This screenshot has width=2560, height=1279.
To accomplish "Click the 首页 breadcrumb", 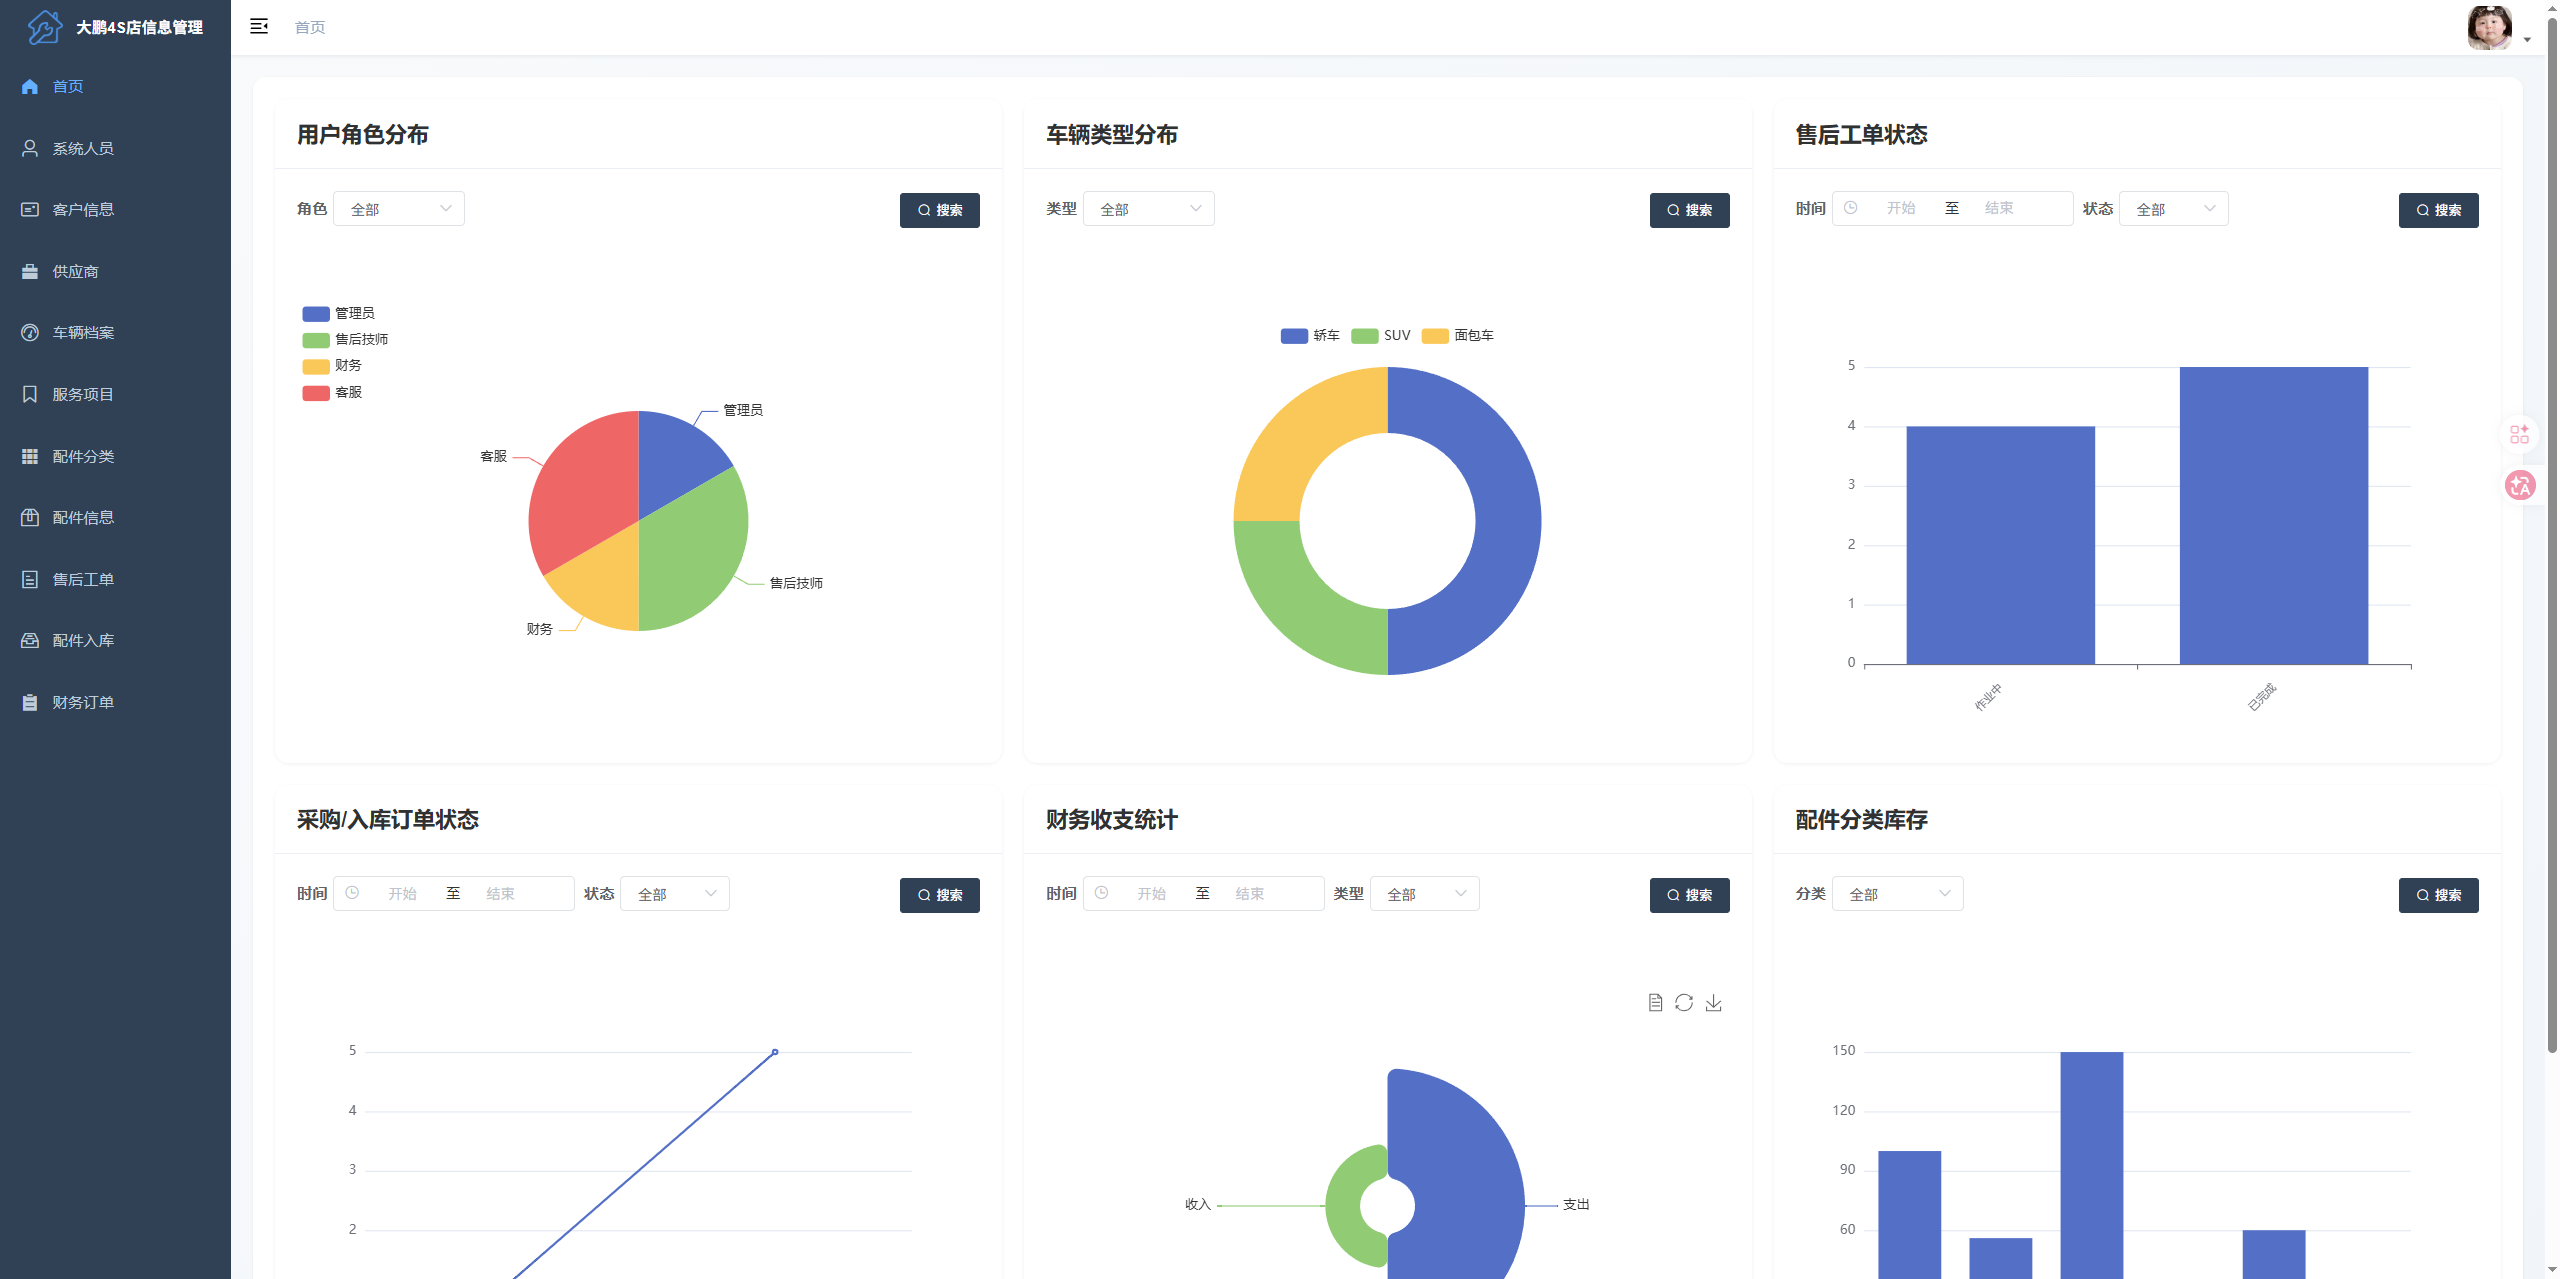I will pyautogui.click(x=310, y=27).
